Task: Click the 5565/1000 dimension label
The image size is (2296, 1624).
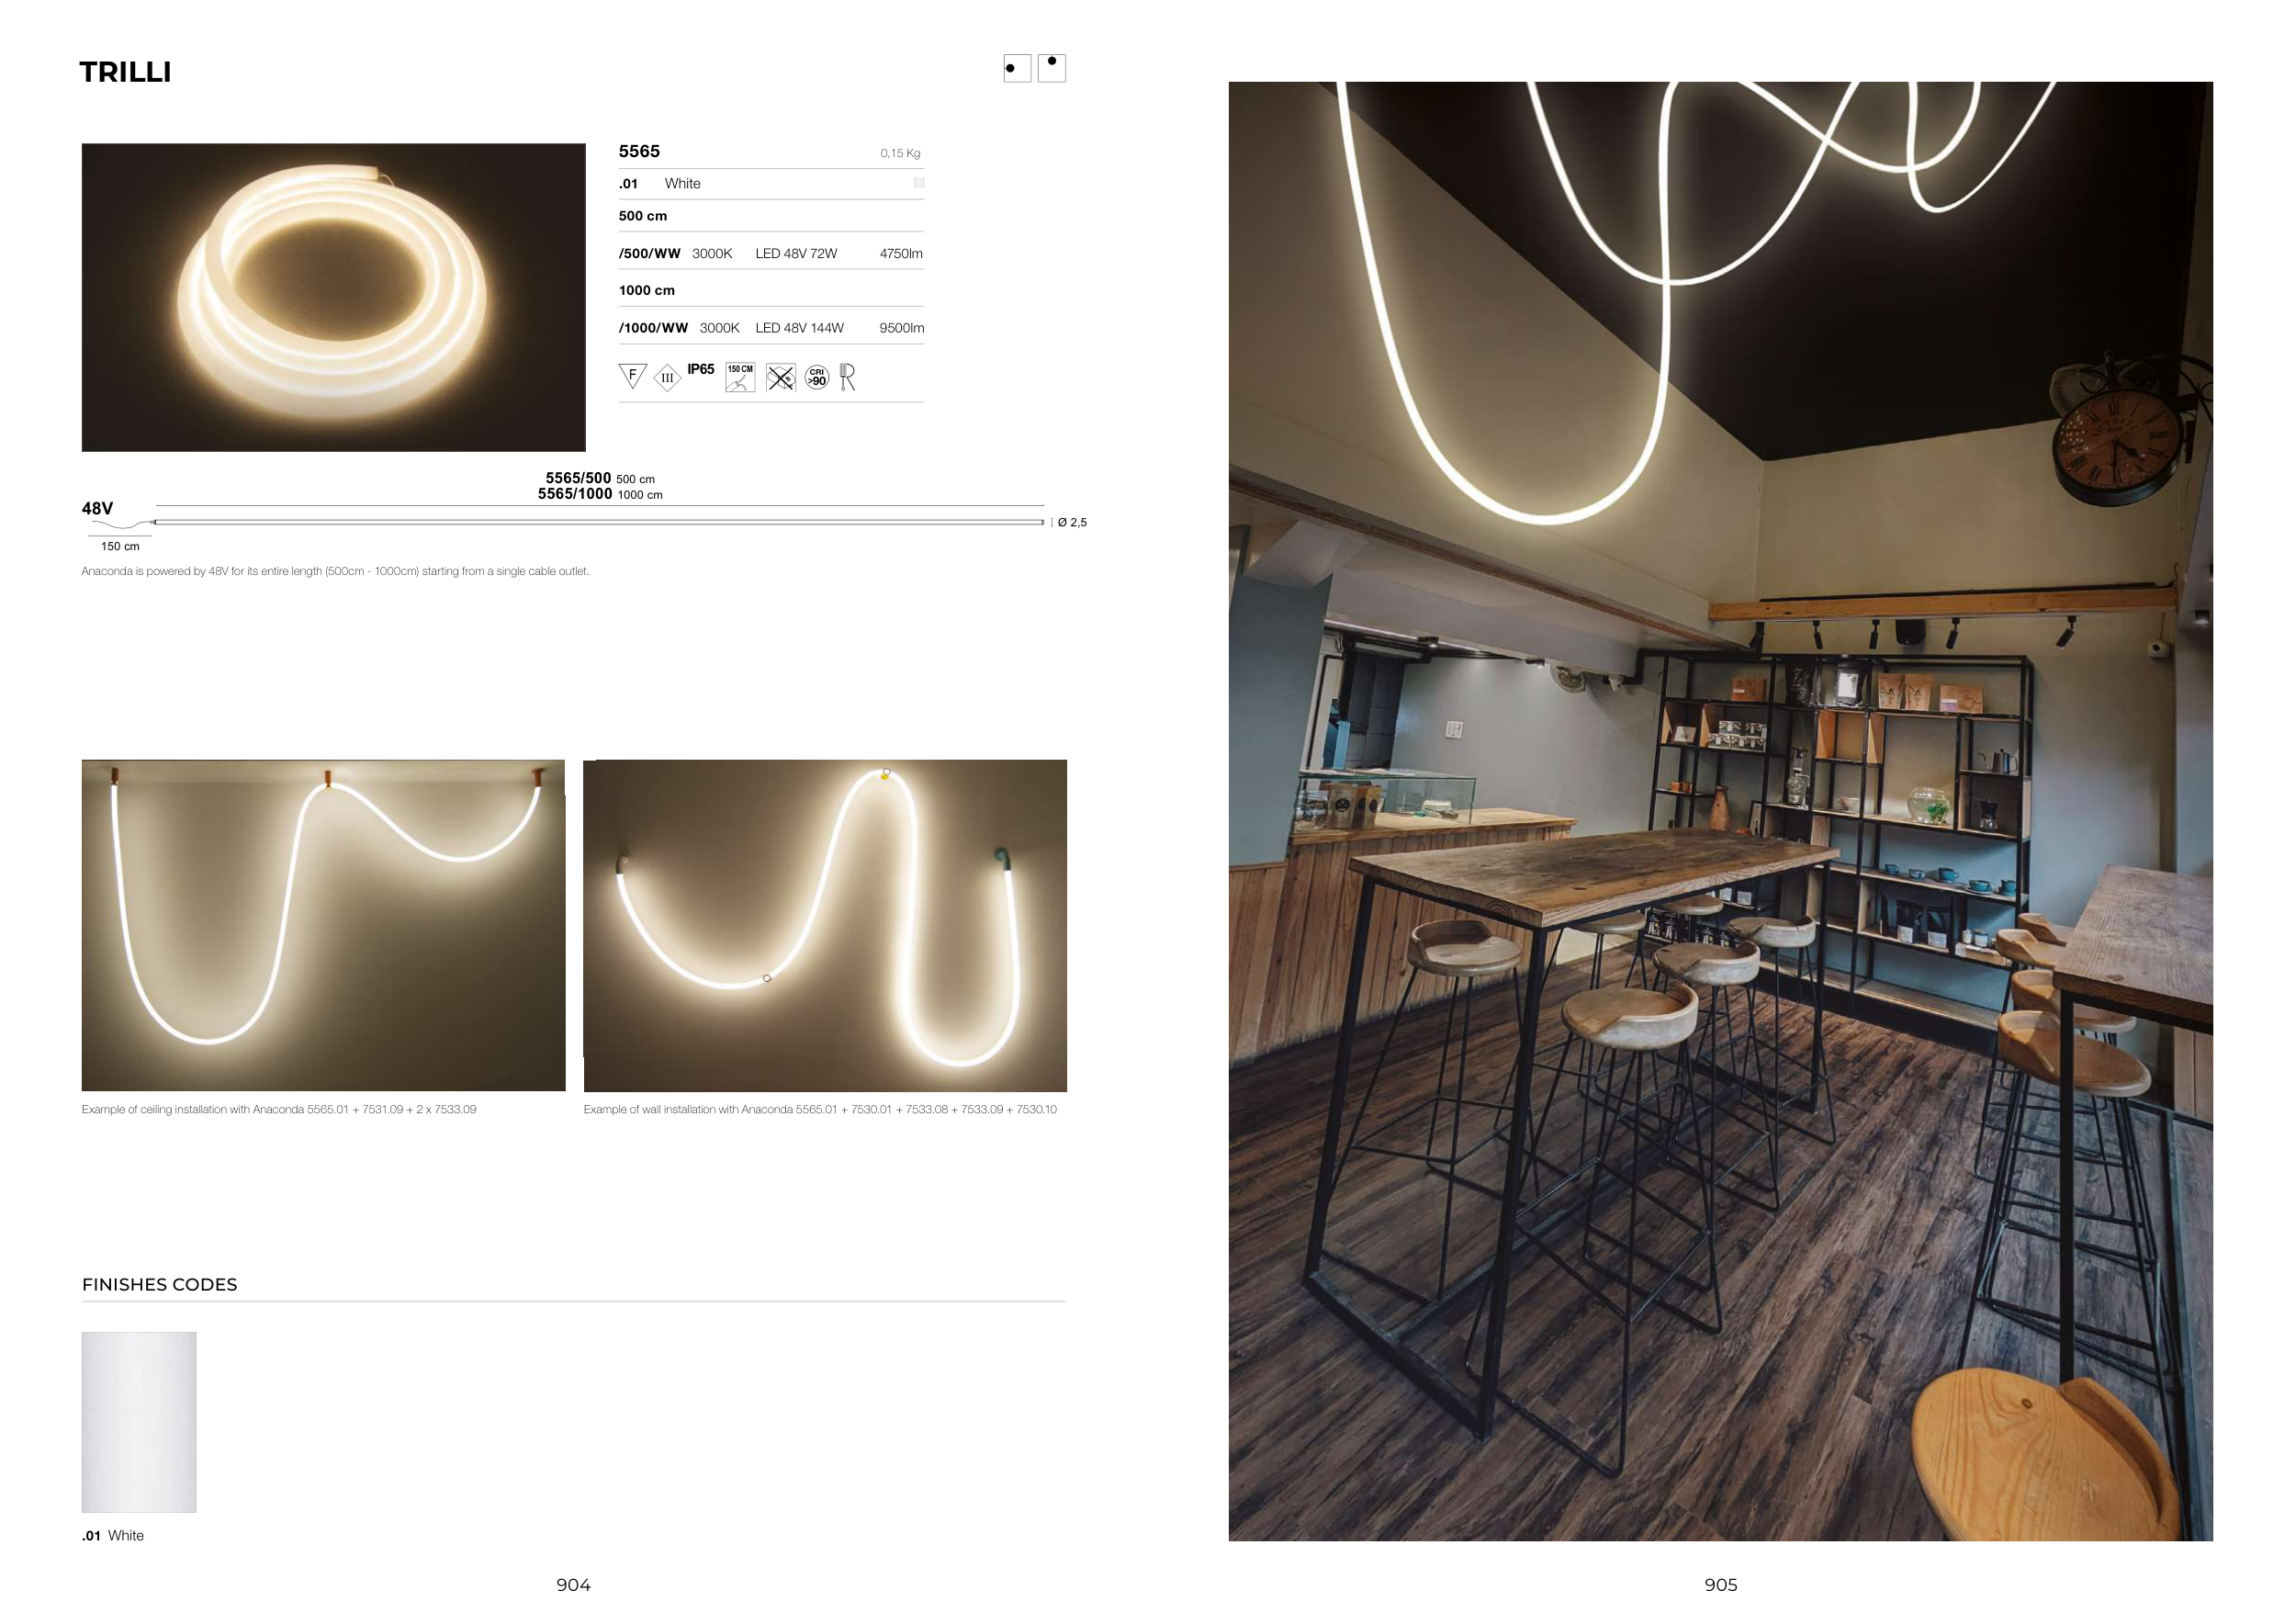Action: tap(575, 494)
